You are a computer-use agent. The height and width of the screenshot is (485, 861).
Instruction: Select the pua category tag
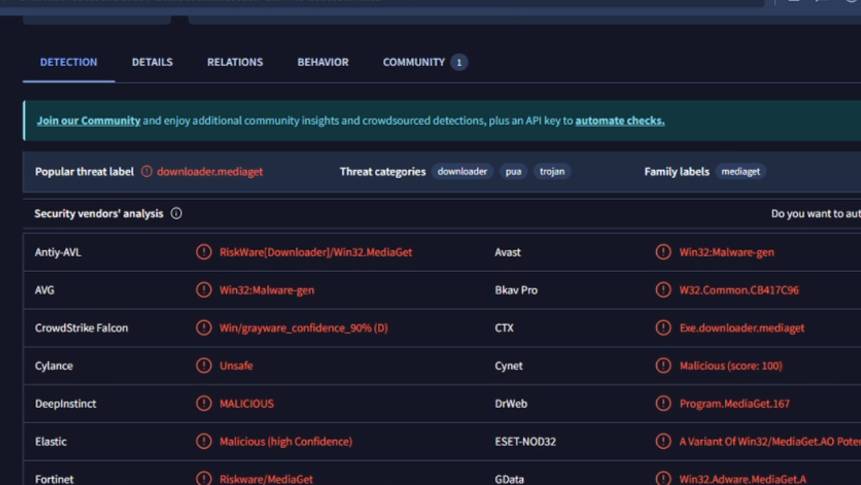[x=513, y=171]
